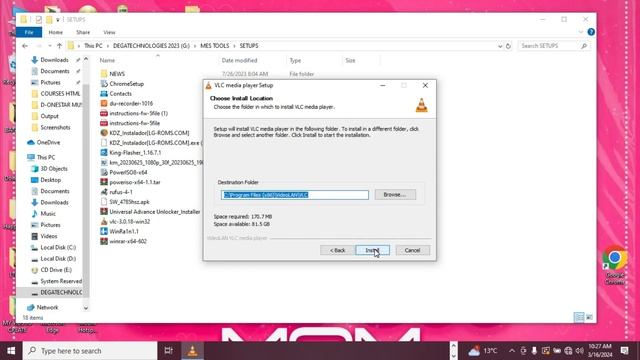Screen dimensions: 640x360
Task: Click the Back button in VLC Setup
Action: click(x=337, y=250)
